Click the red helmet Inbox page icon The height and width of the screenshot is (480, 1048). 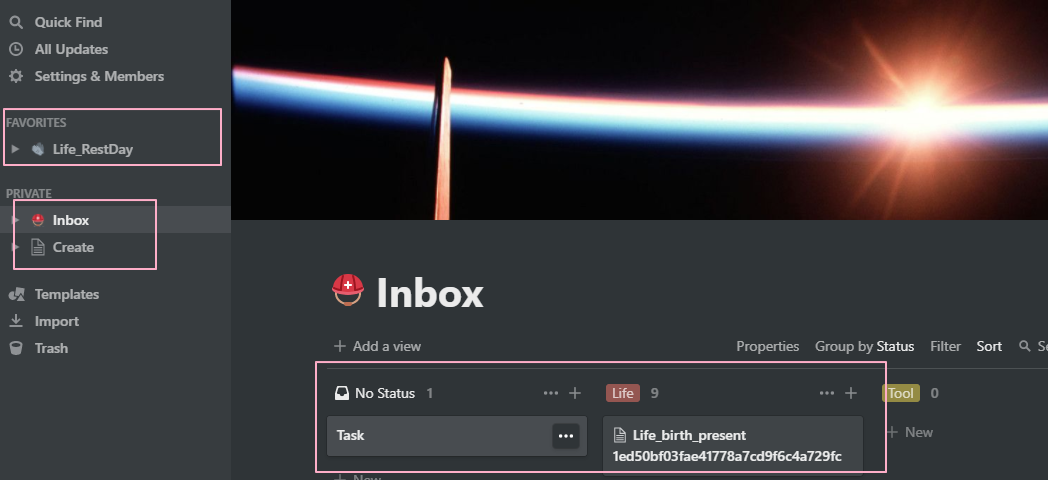pos(348,291)
